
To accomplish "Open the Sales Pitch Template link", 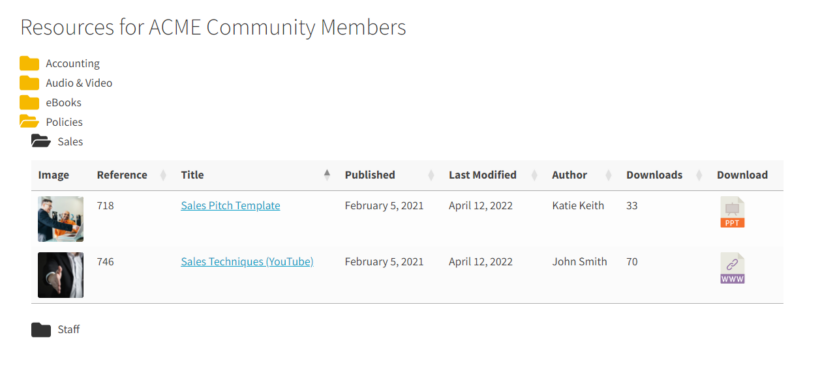I will click(231, 205).
